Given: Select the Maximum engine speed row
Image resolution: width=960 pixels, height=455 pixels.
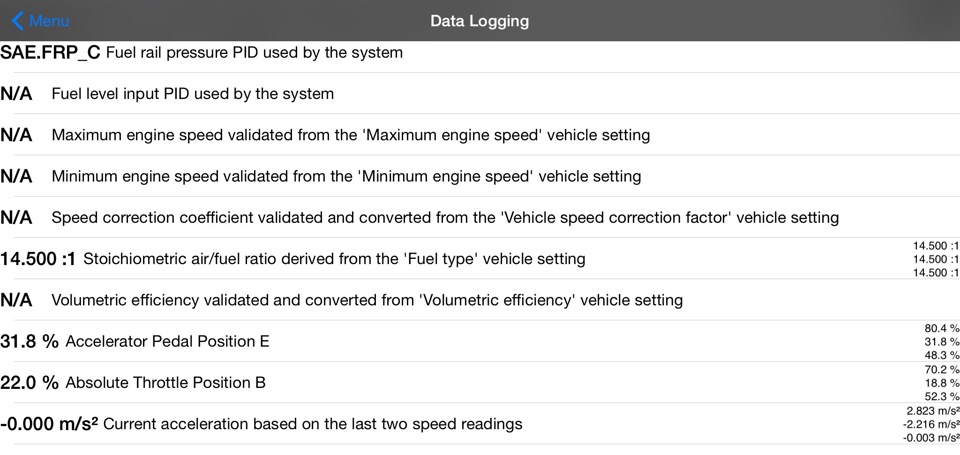Looking at the screenshot, I should coord(350,135).
